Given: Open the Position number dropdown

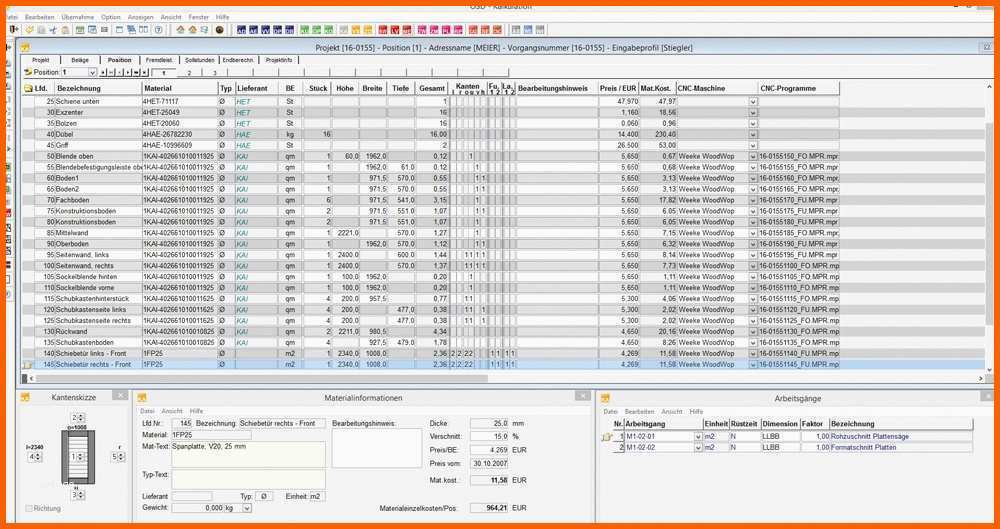Looking at the screenshot, I should 92,73.
